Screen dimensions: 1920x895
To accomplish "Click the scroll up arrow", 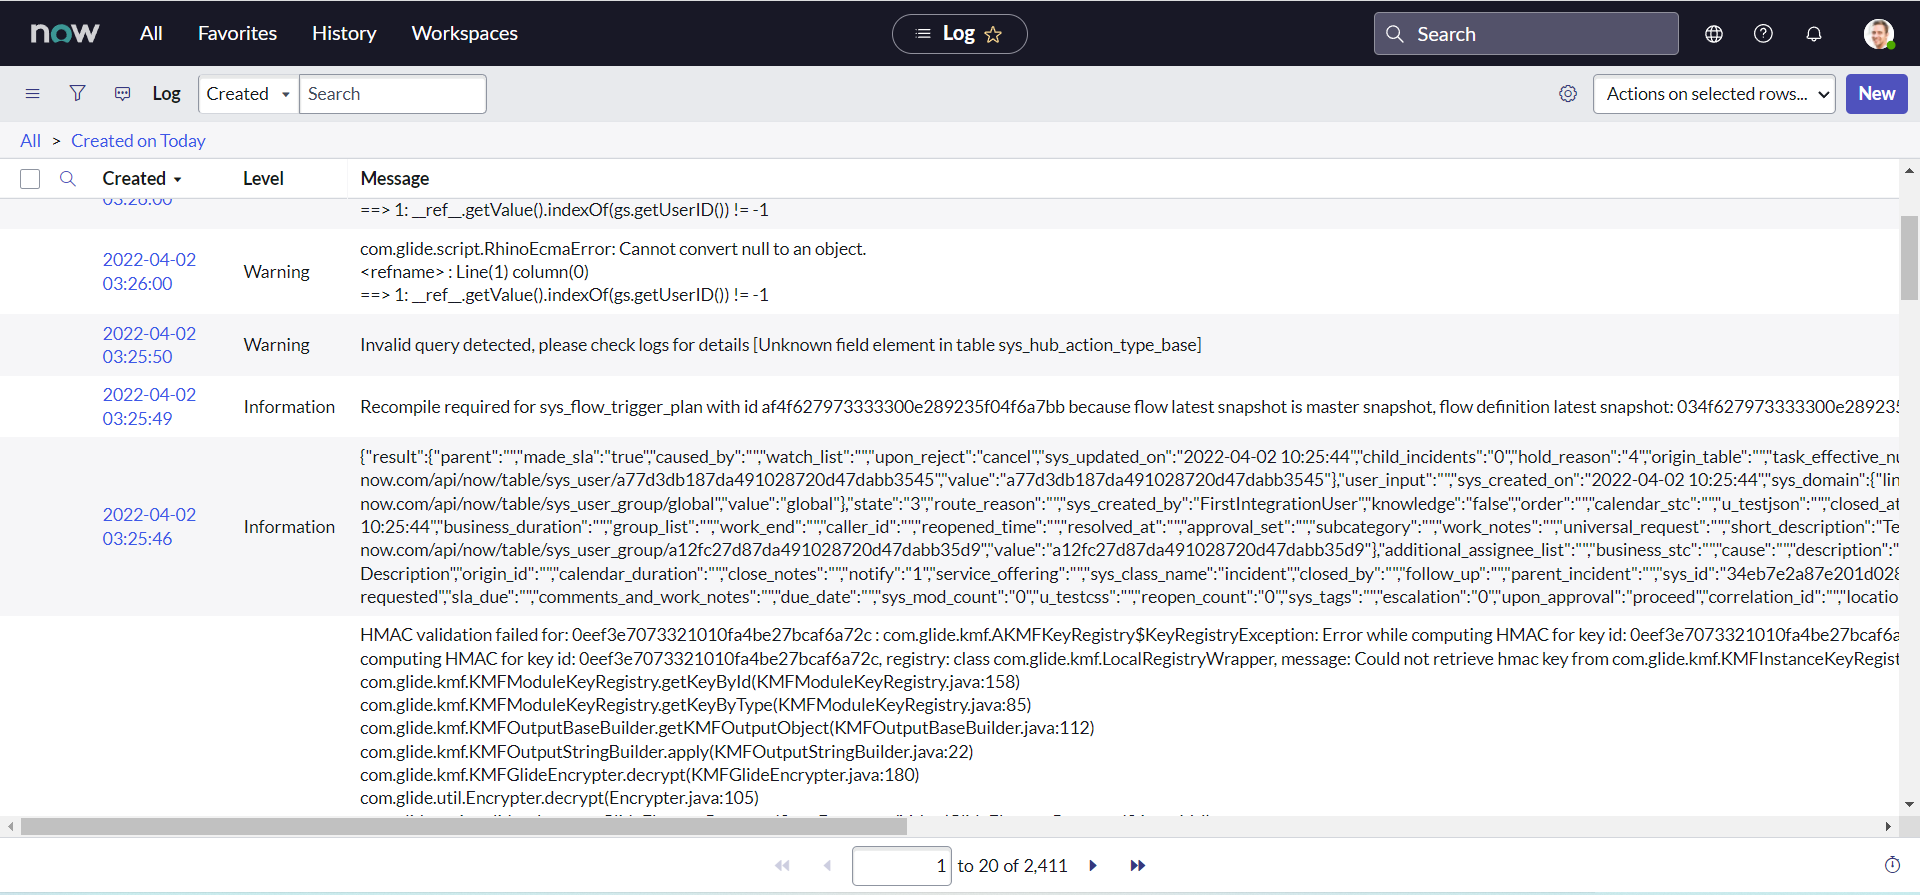I will (1909, 171).
